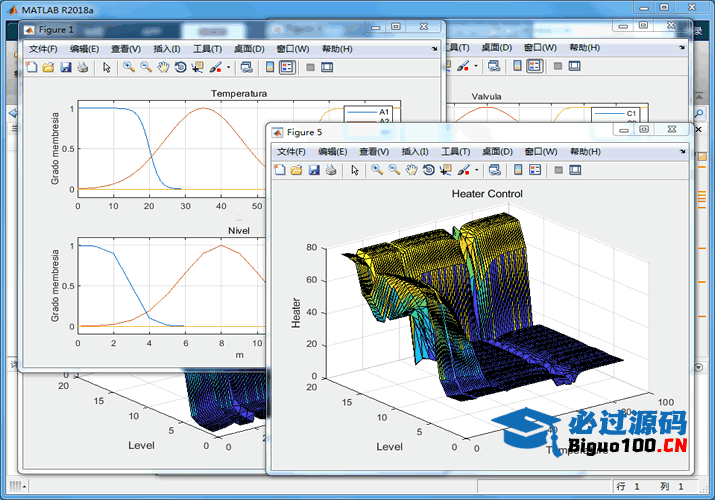Screen dimensions: 715x500
Task: Insert colorbar in Figure 1
Action: coord(270,67)
